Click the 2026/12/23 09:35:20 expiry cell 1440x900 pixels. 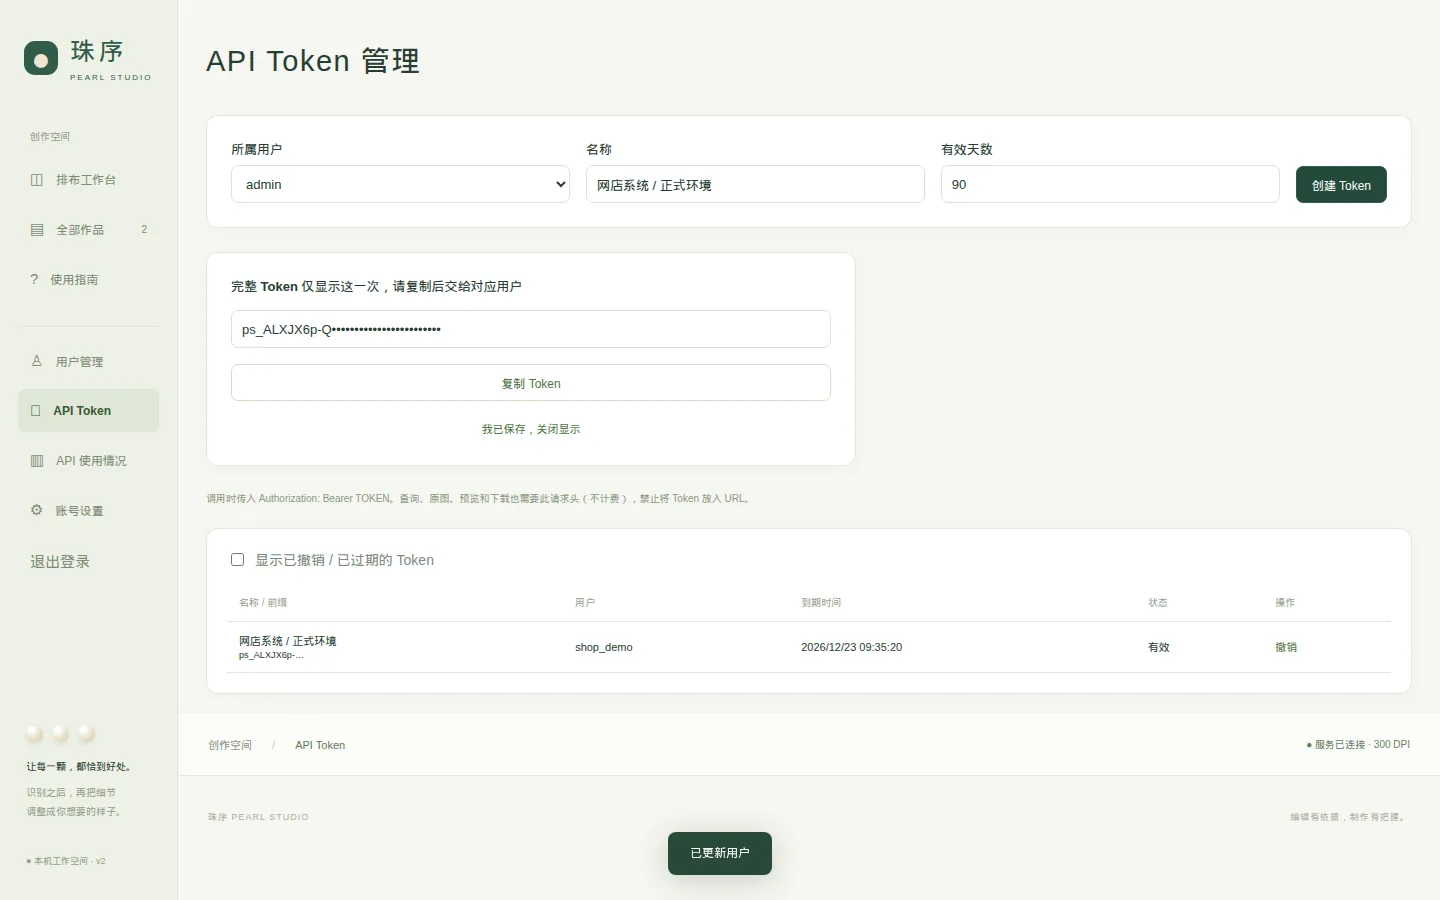(x=852, y=647)
